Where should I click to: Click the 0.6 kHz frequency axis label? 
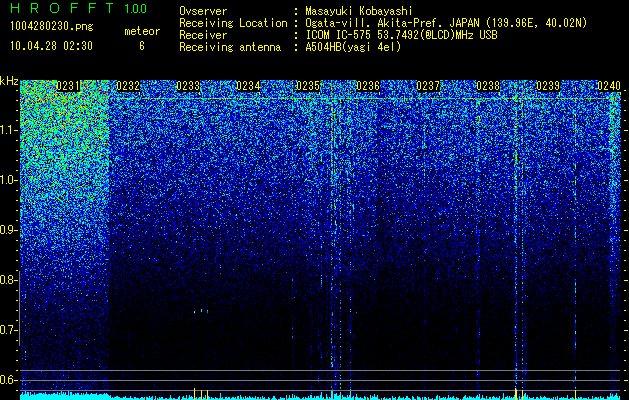9,380
